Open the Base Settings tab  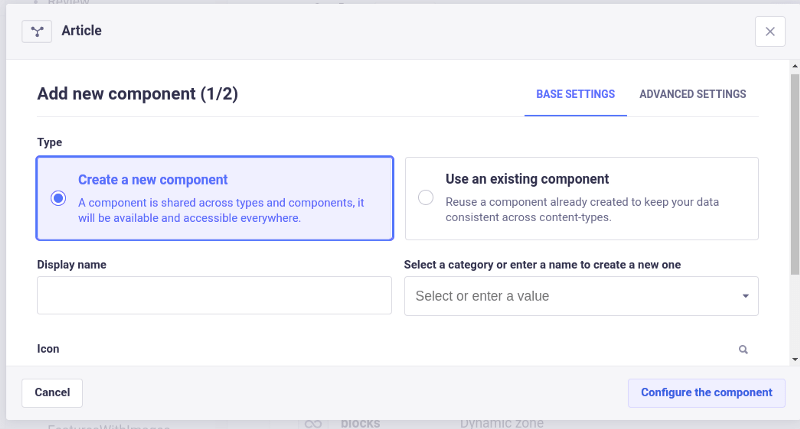pos(575,95)
